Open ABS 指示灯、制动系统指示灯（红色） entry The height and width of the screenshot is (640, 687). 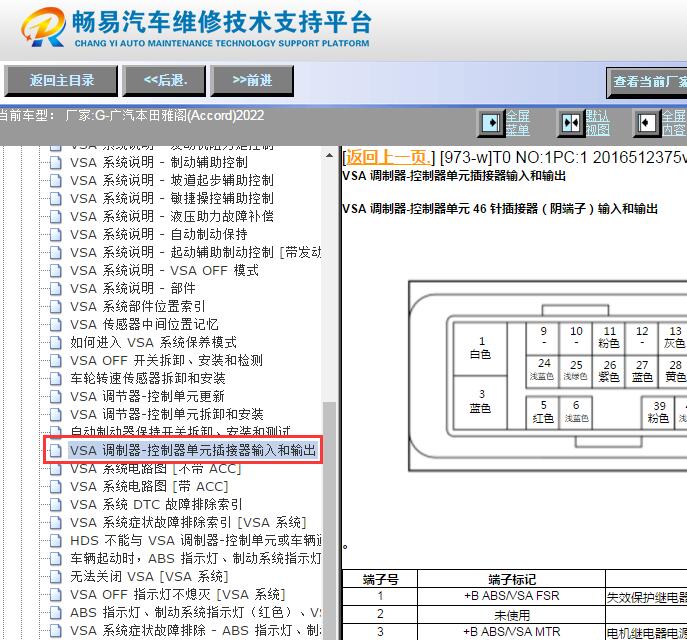pos(196,612)
